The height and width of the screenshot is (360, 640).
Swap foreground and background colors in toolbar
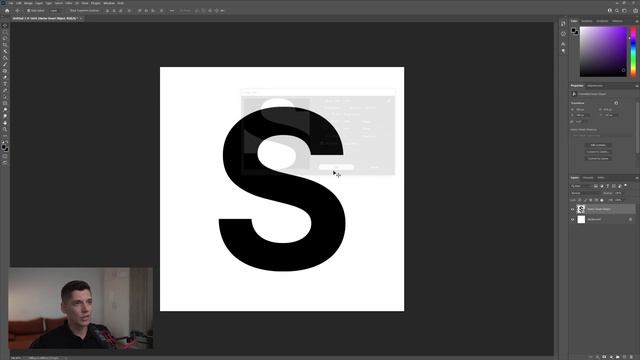(7, 142)
